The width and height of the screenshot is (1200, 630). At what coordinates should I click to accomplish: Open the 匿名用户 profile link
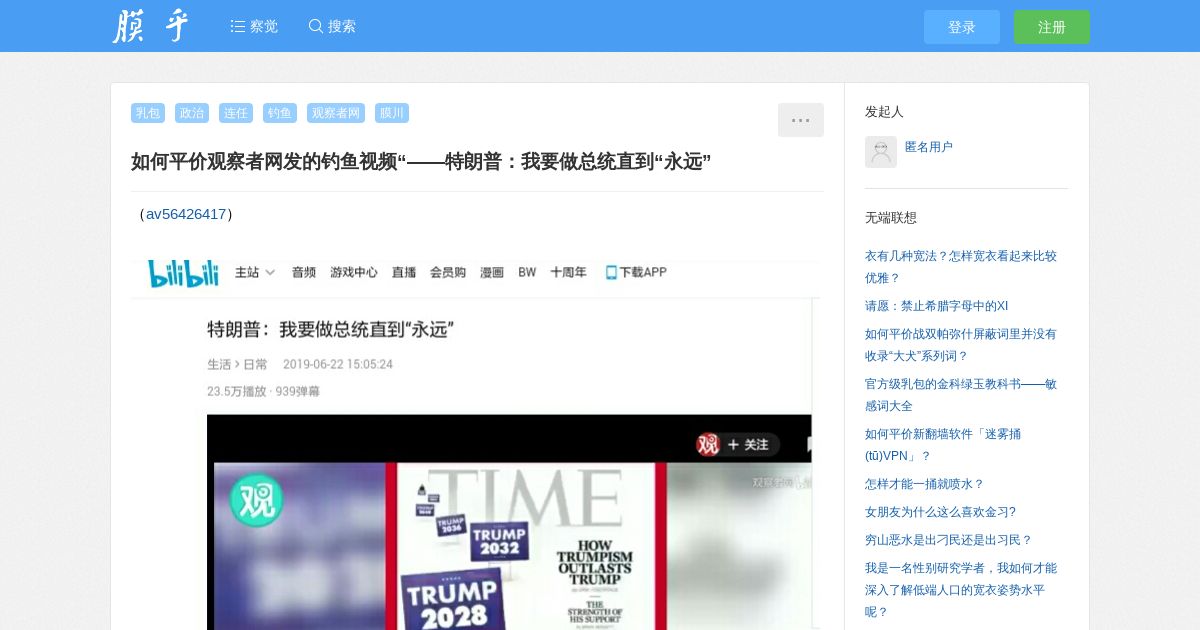pos(929,147)
